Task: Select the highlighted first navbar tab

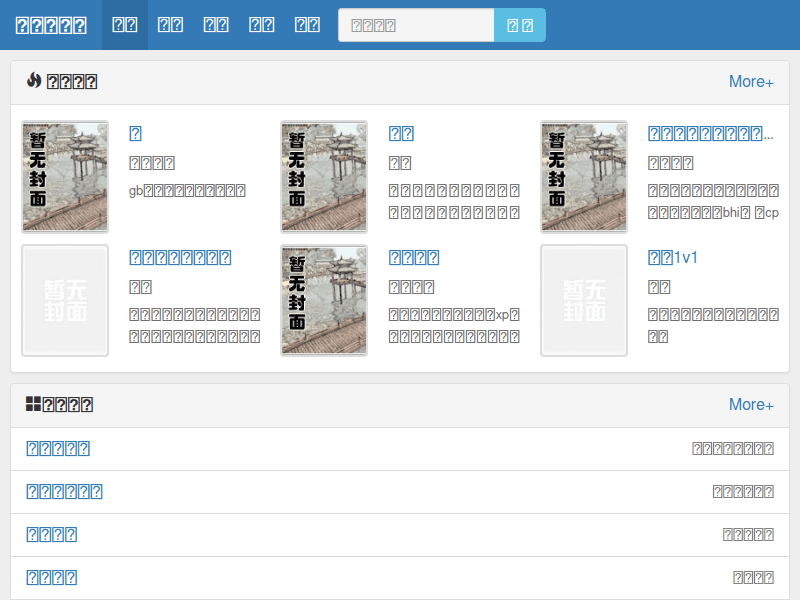Action: coord(125,25)
